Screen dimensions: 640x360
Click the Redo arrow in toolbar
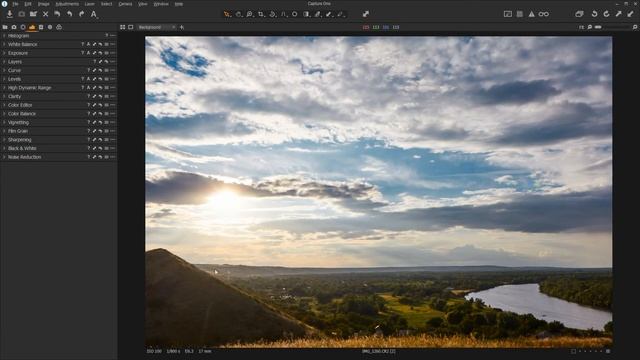(x=82, y=14)
